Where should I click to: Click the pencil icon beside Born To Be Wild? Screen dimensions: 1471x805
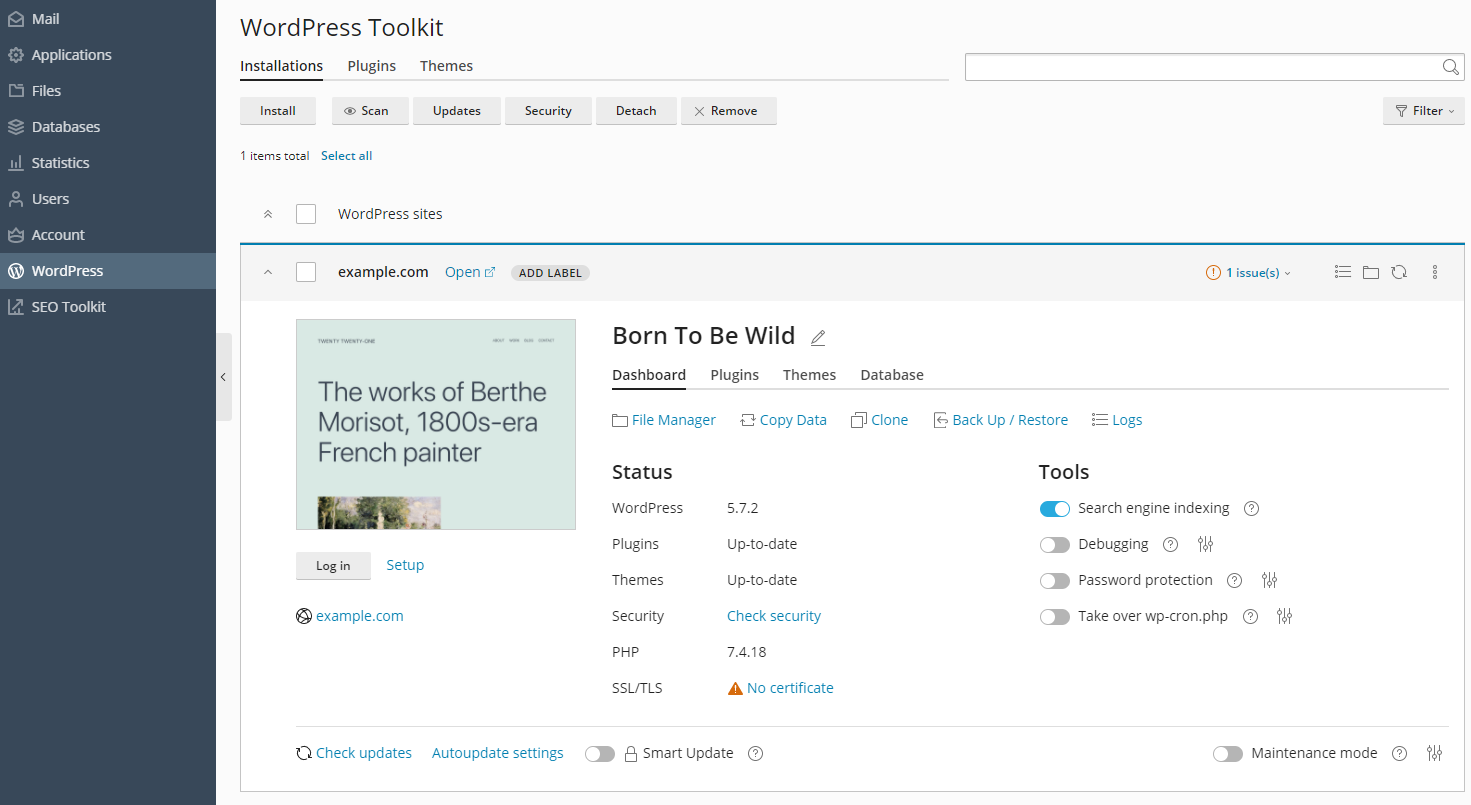click(818, 338)
